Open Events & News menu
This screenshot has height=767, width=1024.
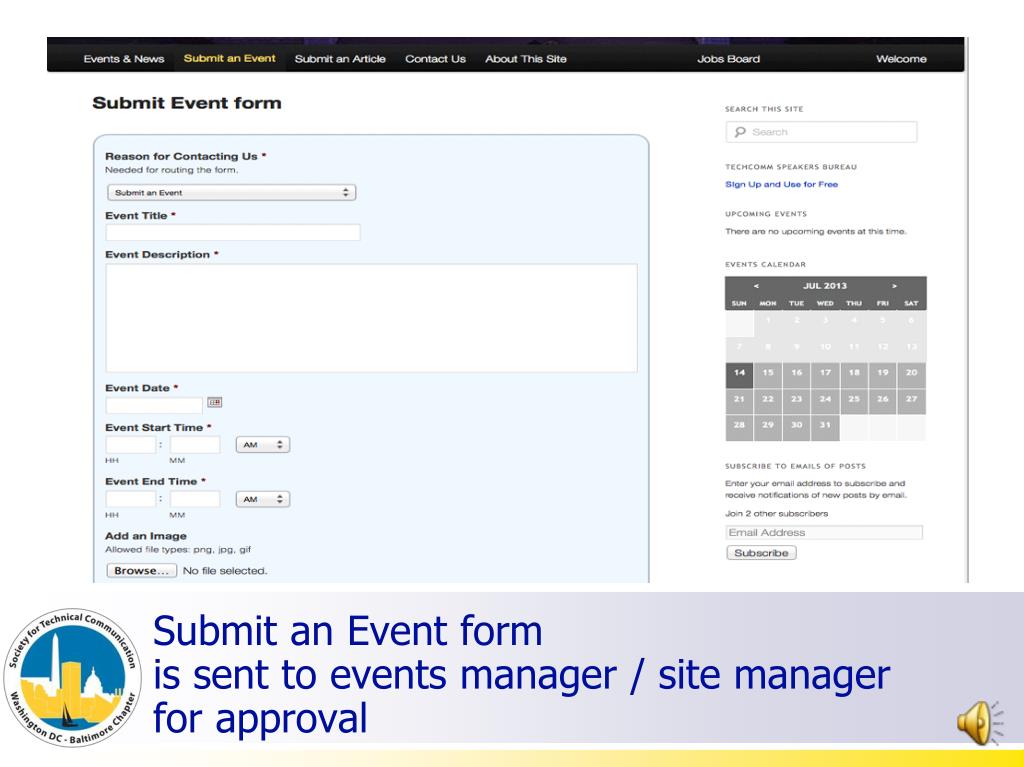coord(123,59)
